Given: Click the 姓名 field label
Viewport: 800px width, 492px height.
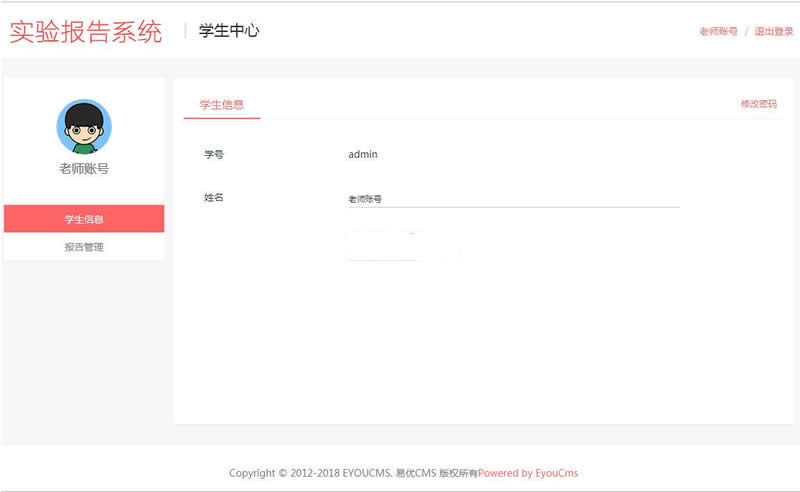Looking at the screenshot, I should [x=214, y=198].
